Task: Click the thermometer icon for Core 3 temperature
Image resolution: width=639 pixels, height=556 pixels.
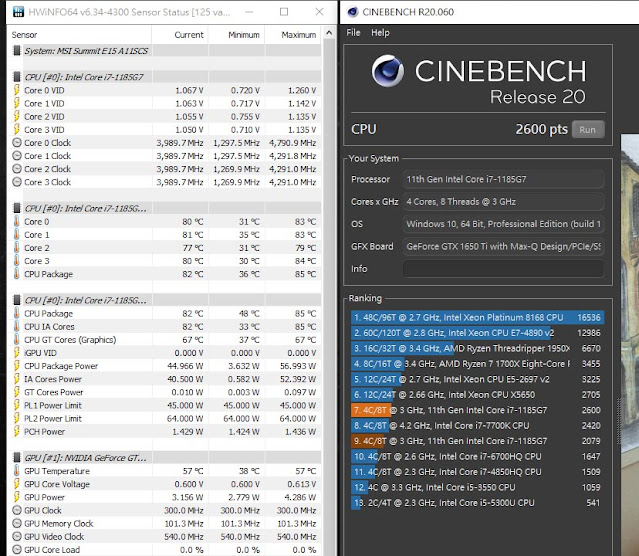Action: [x=17, y=260]
